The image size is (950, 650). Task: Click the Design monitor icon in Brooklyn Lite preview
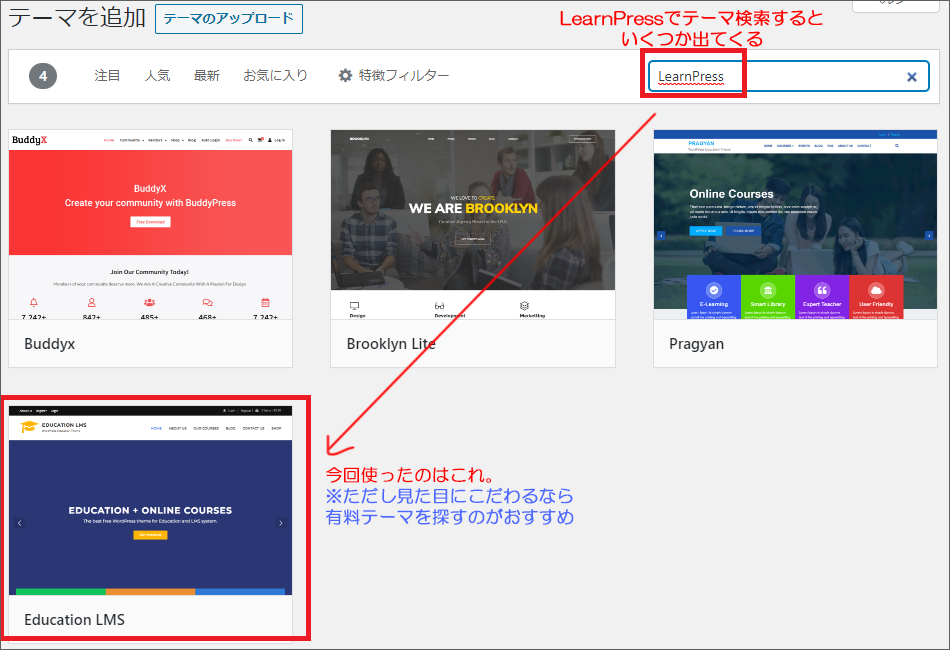(353, 305)
